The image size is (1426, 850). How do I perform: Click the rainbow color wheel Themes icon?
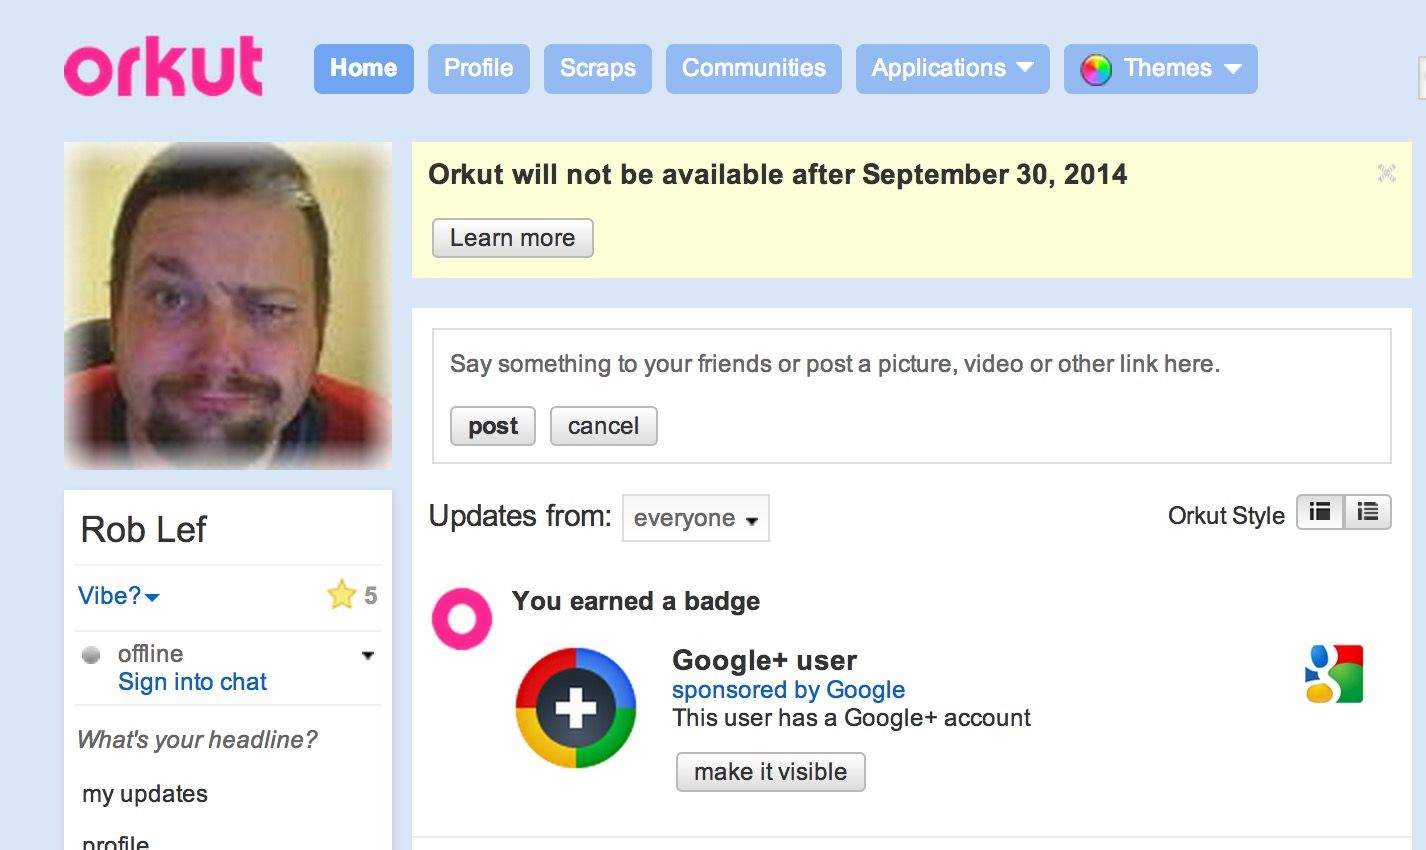(x=1096, y=69)
